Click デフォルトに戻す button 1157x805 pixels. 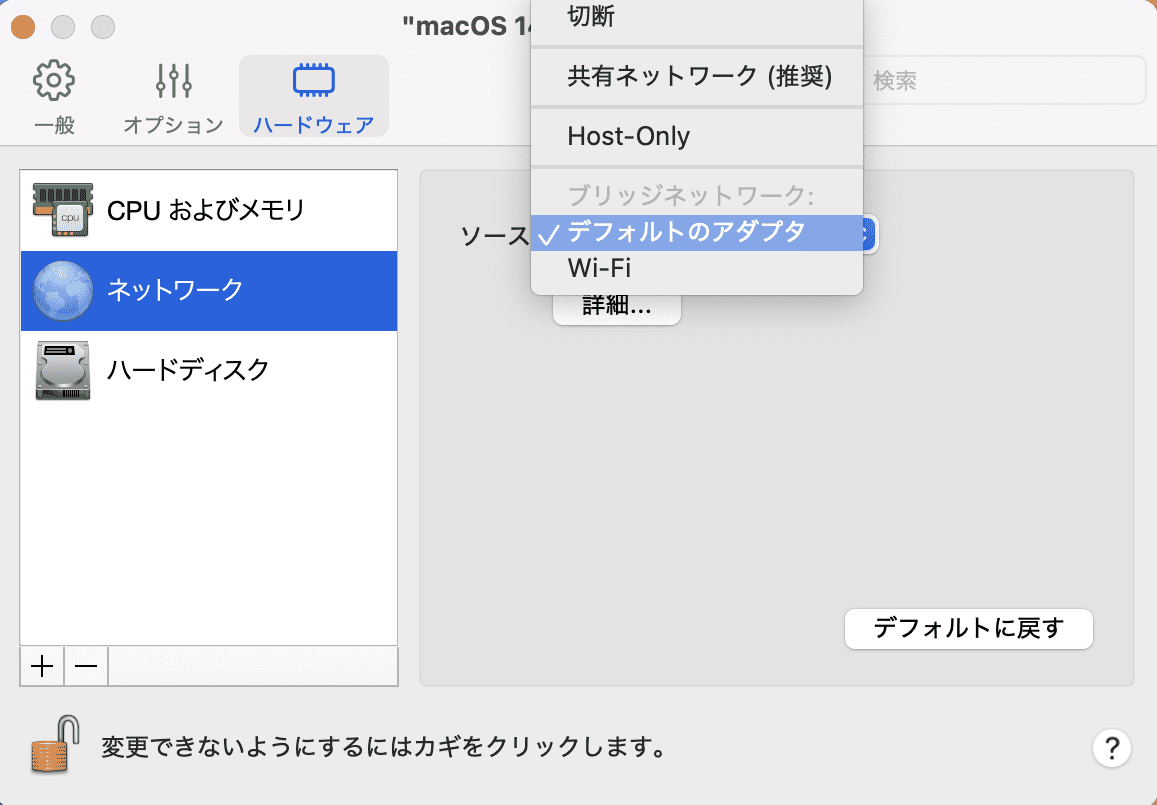968,629
